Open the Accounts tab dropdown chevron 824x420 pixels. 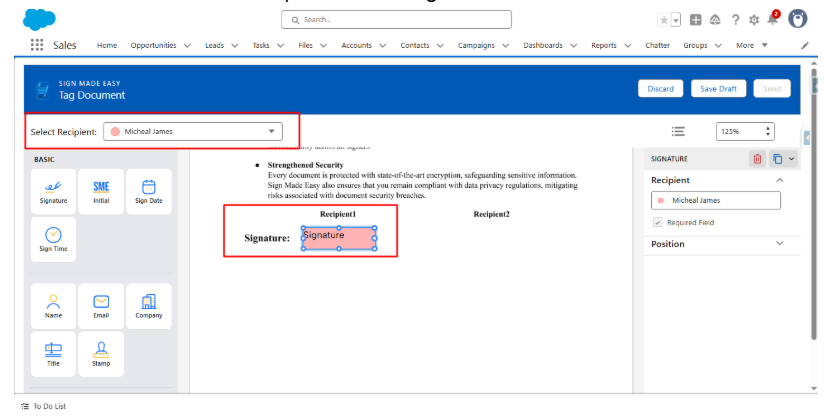[383, 46]
